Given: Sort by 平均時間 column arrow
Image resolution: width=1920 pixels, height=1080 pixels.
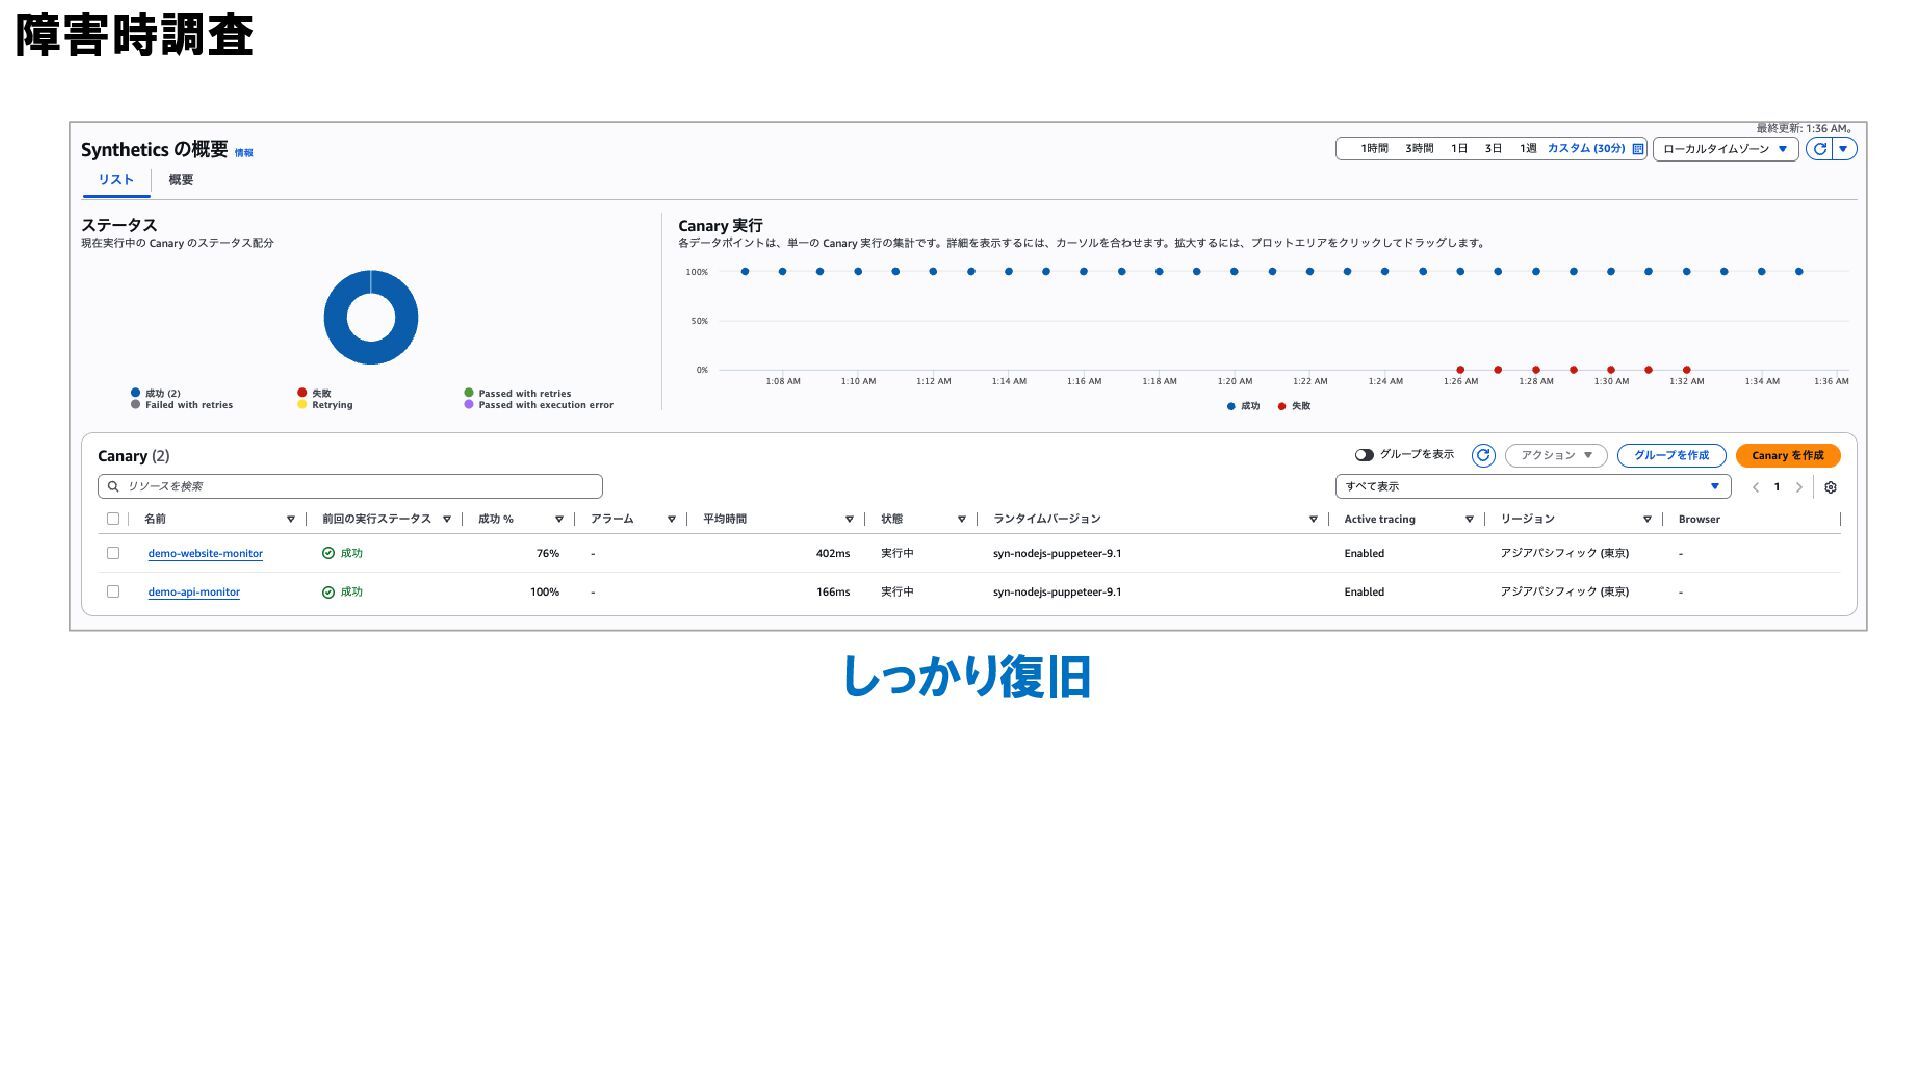Looking at the screenshot, I should click(x=849, y=519).
